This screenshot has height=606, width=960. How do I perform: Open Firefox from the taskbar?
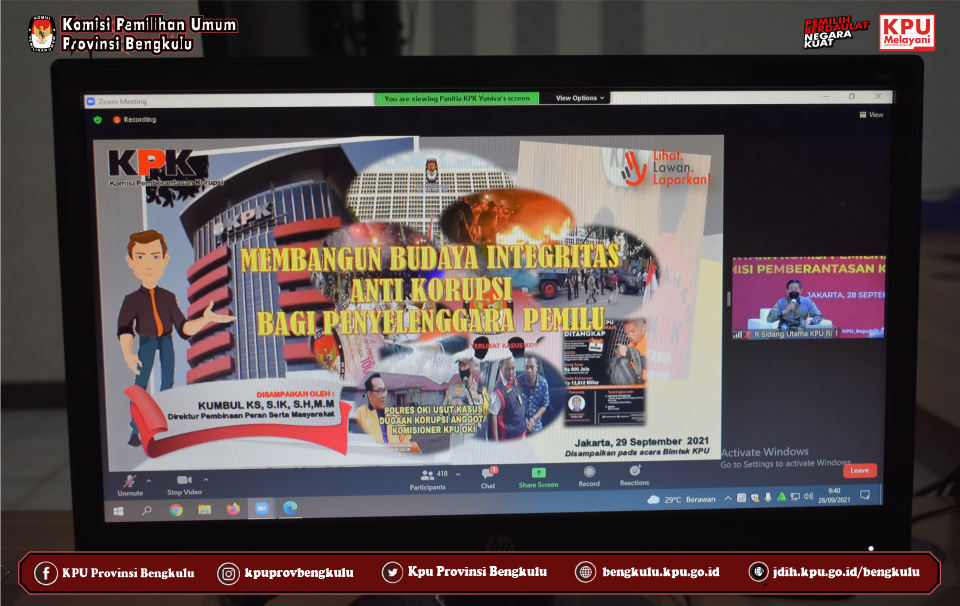pyautogui.click(x=233, y=509)
